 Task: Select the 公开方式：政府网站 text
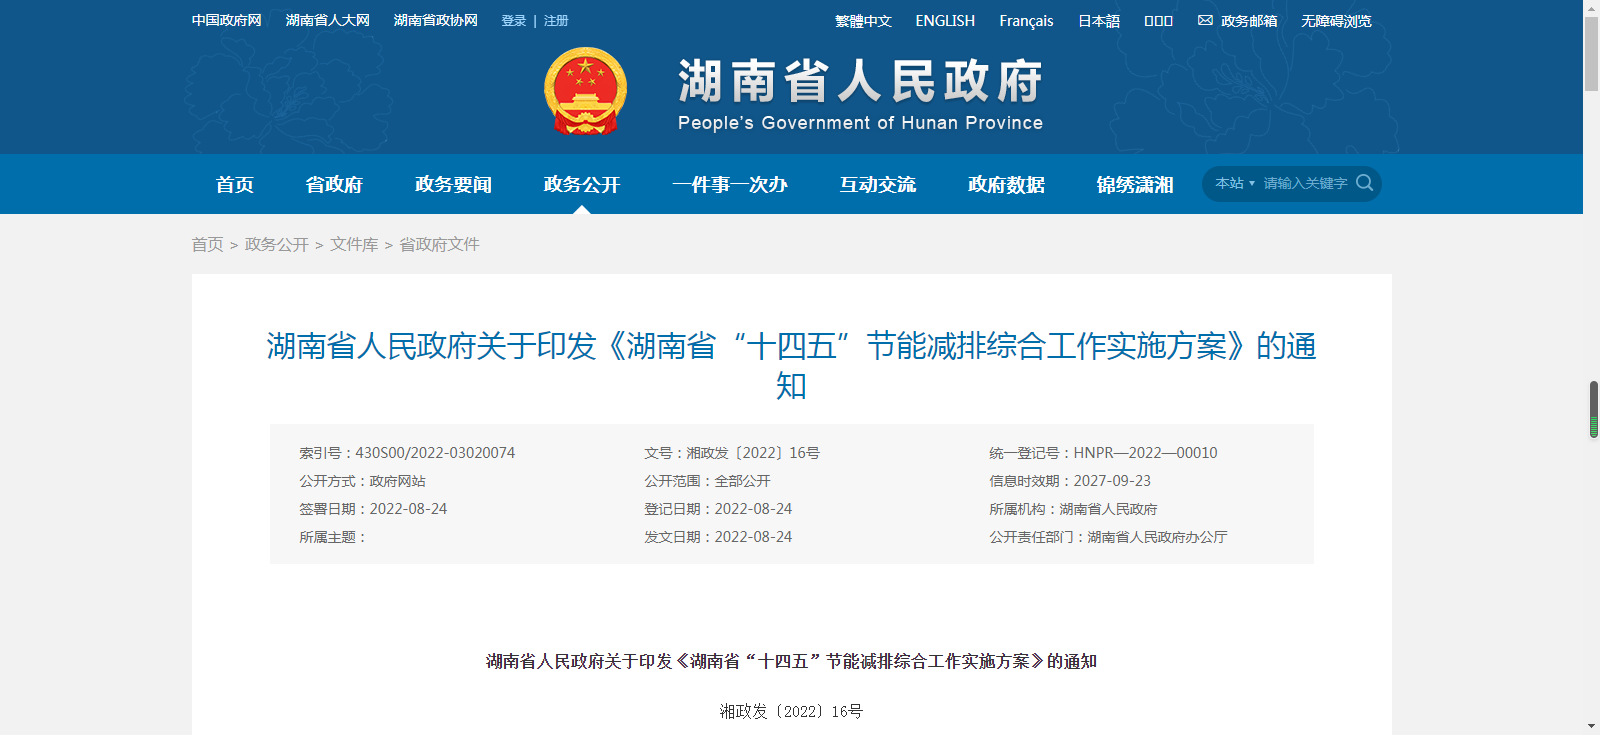[362, 481]
